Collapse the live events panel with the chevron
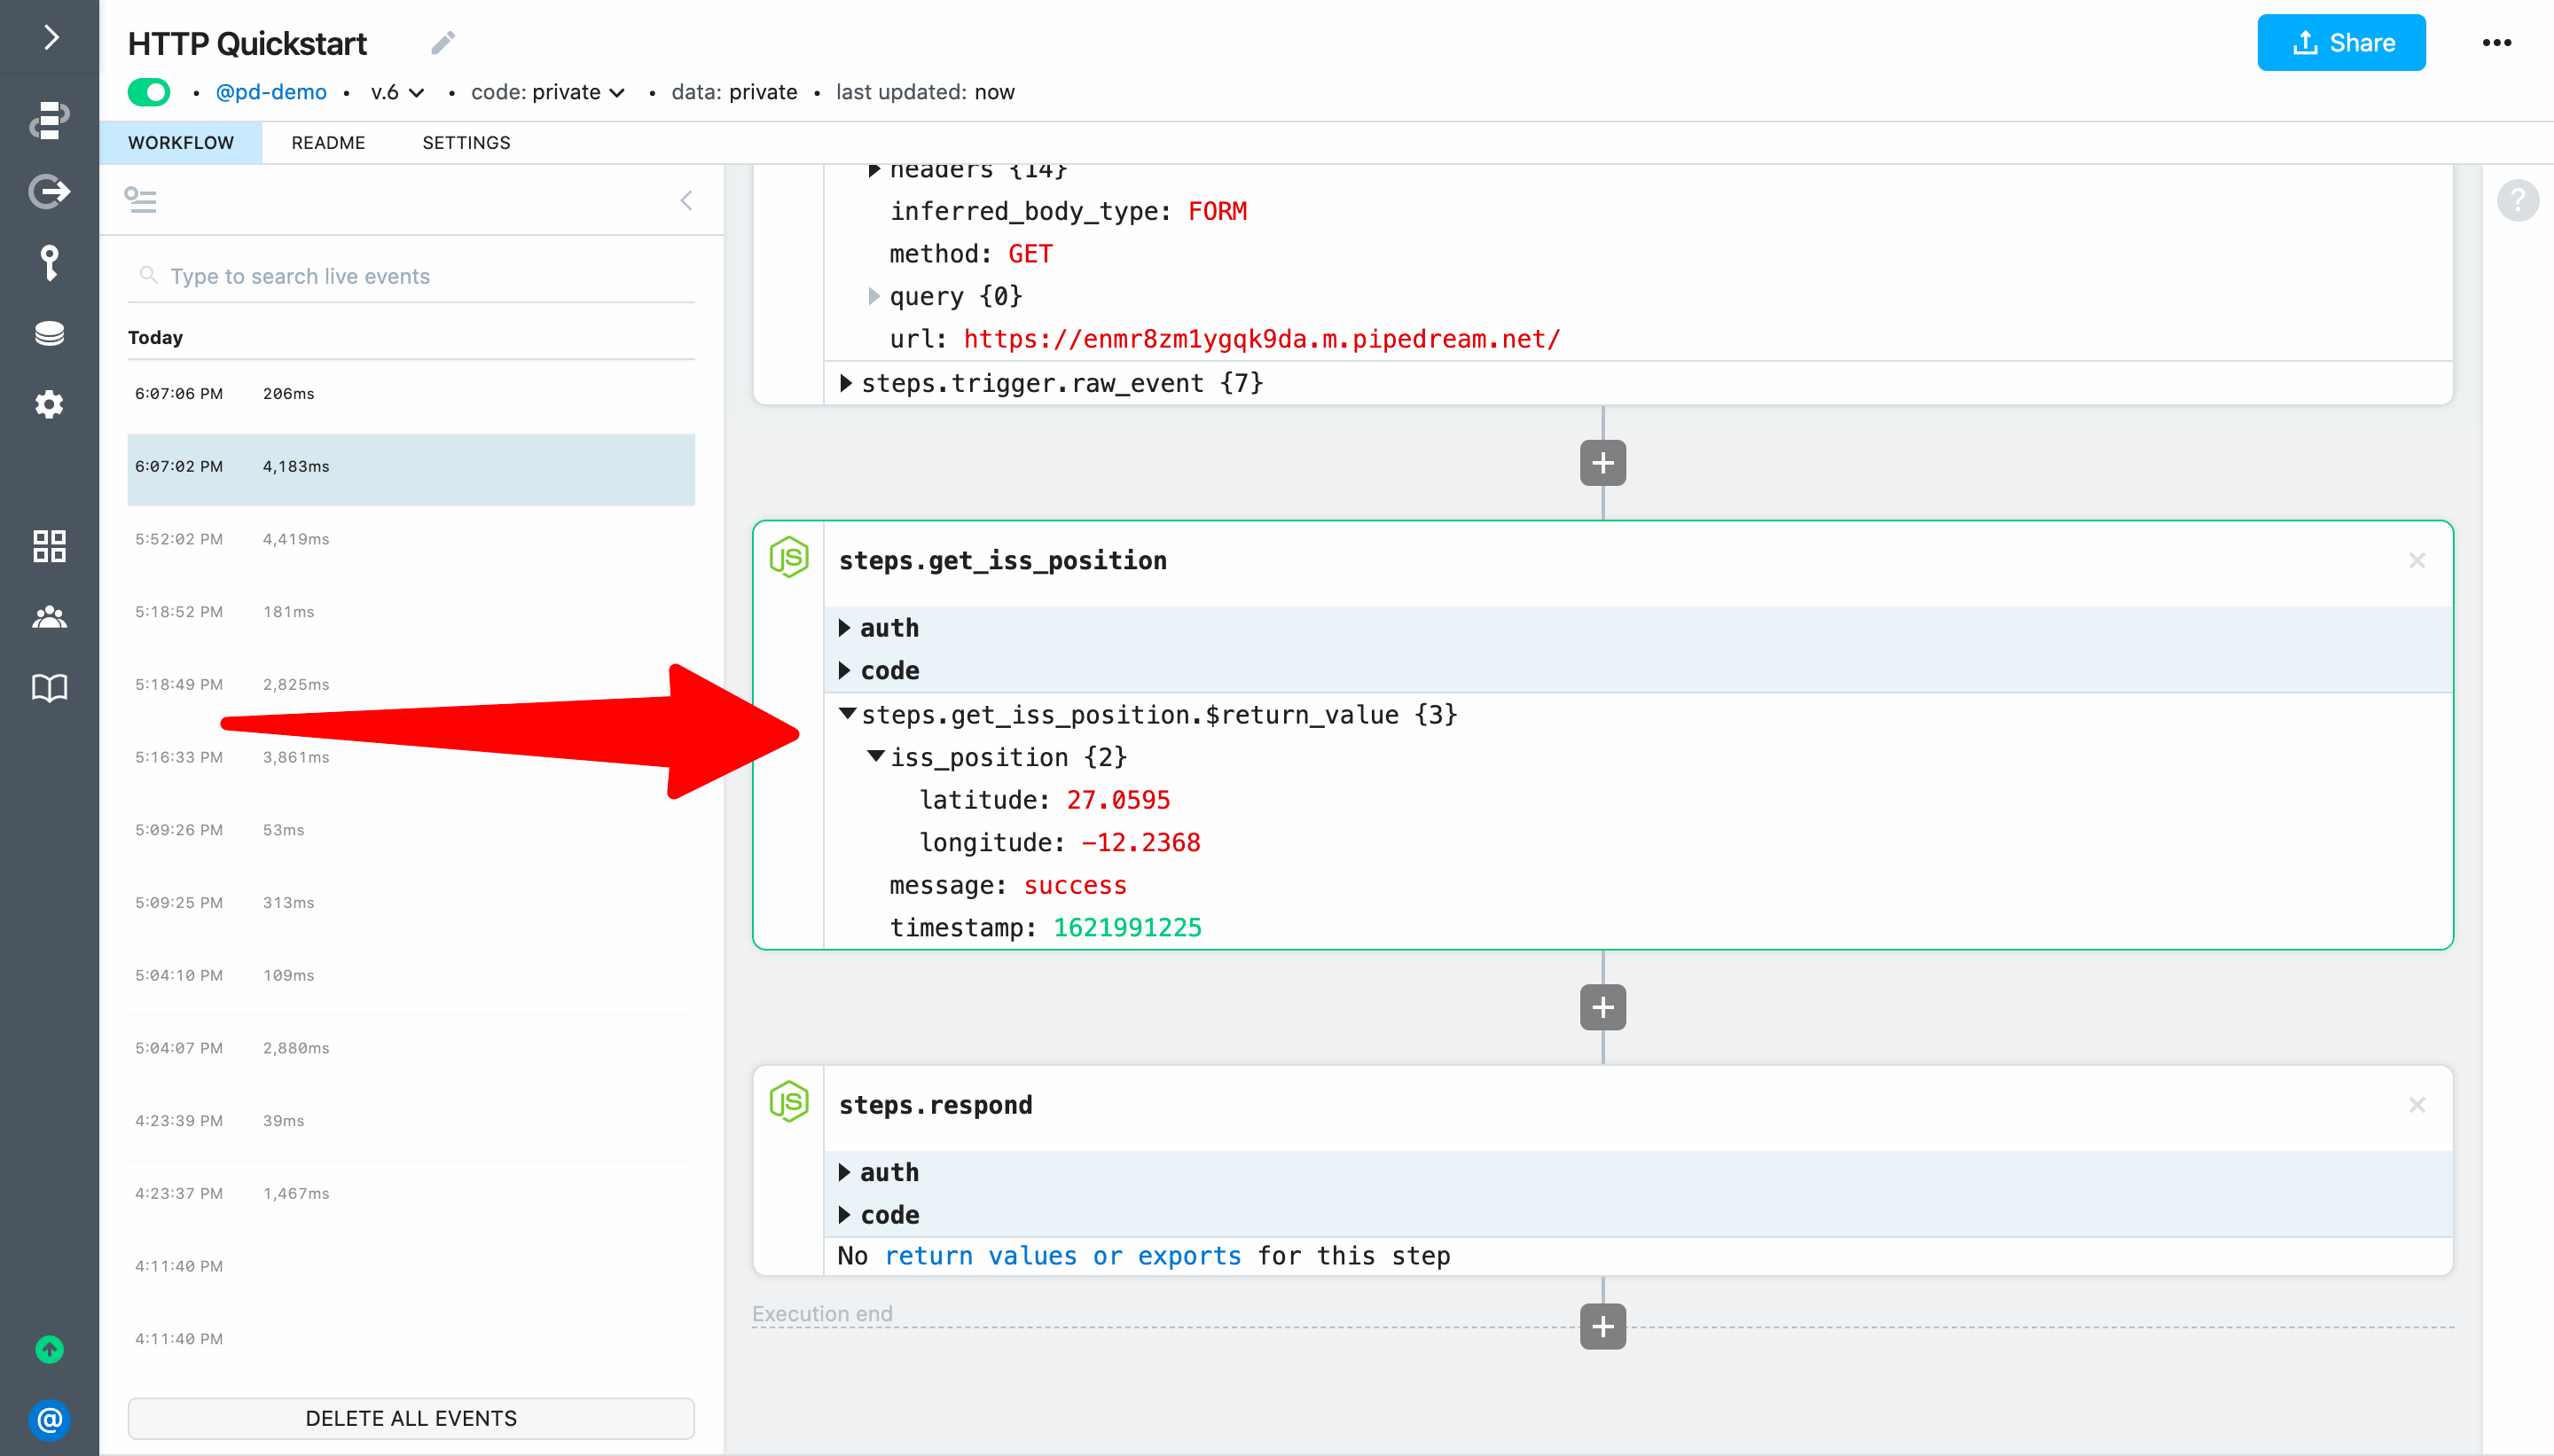Image resolution: width=2554 pixels, height=1456 pixels. tap(686, 200)
